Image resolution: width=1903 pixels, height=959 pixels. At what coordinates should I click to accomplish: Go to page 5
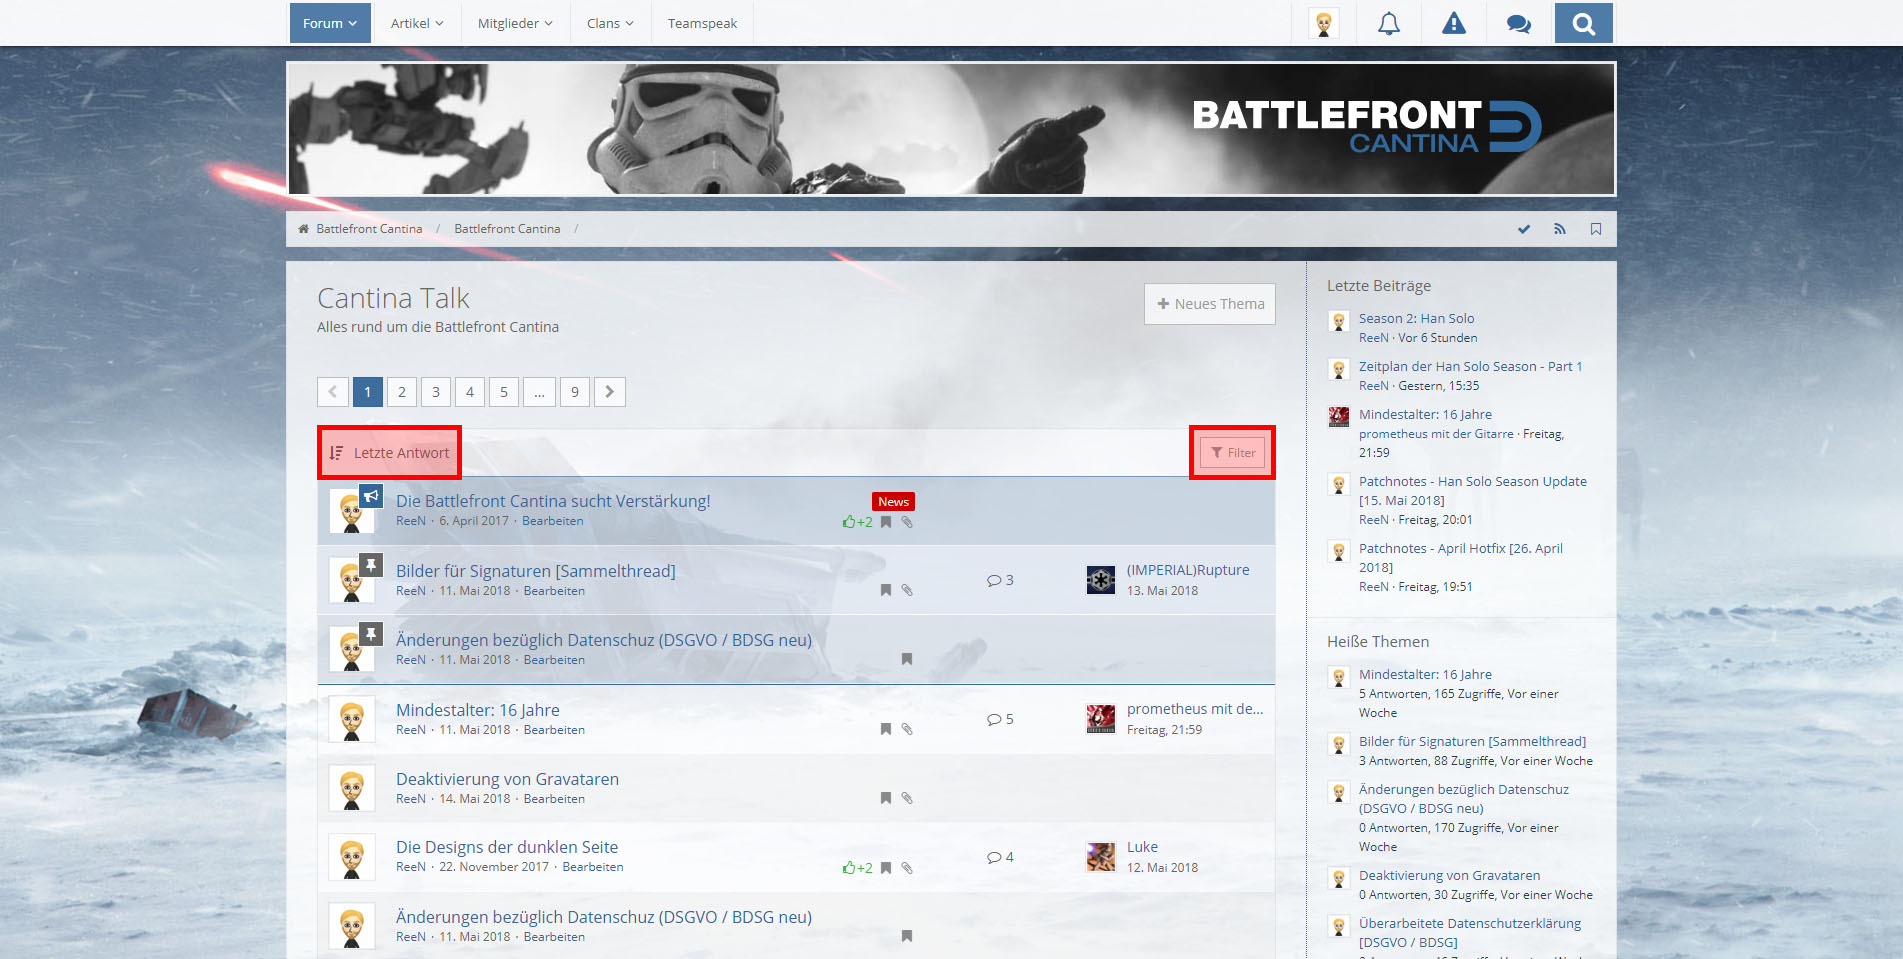504,392
